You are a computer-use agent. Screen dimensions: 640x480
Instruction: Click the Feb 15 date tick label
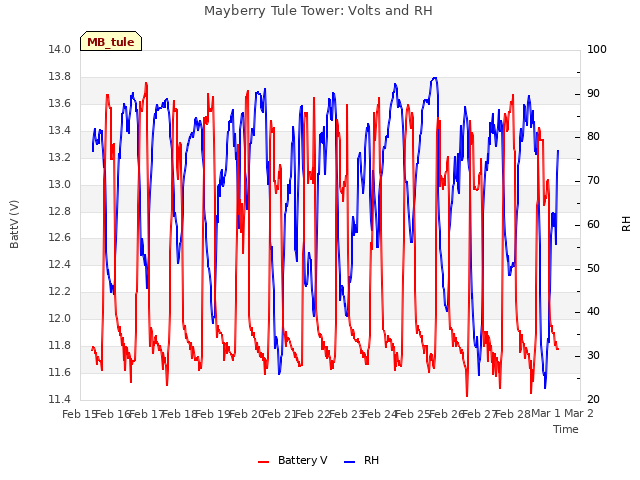79,414
